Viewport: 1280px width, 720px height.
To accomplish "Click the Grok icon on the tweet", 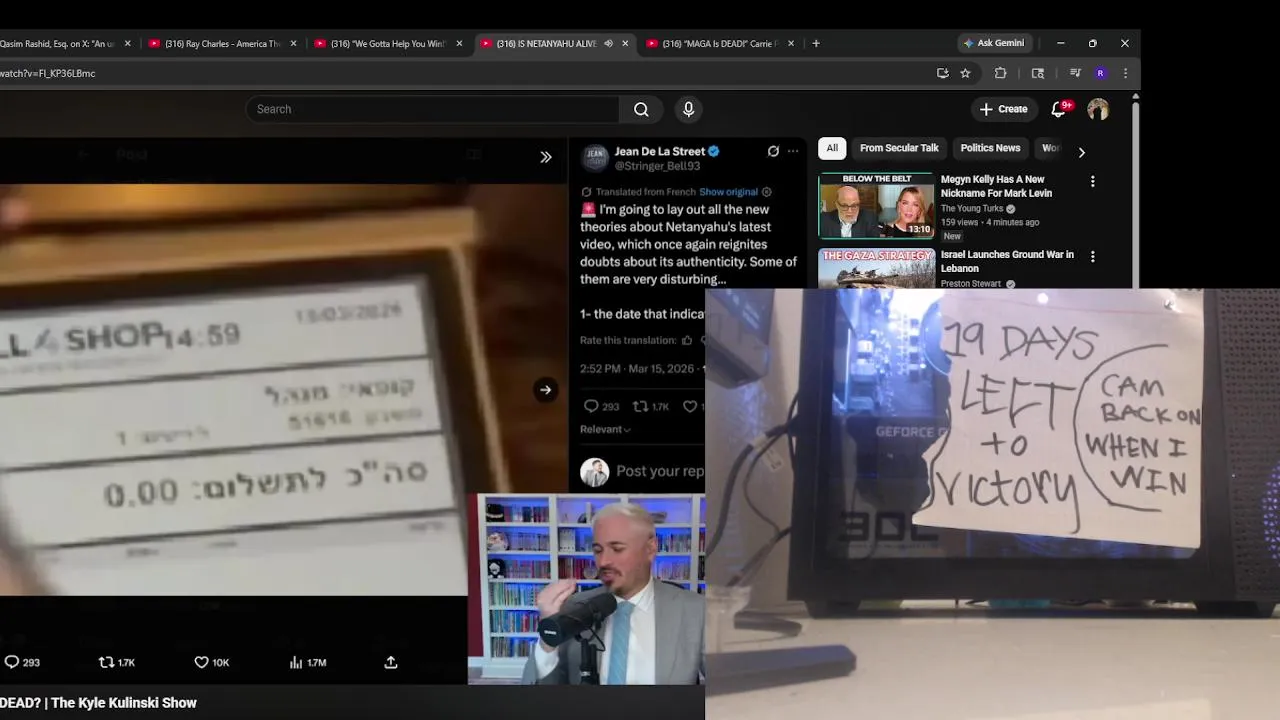I will 773,151.
